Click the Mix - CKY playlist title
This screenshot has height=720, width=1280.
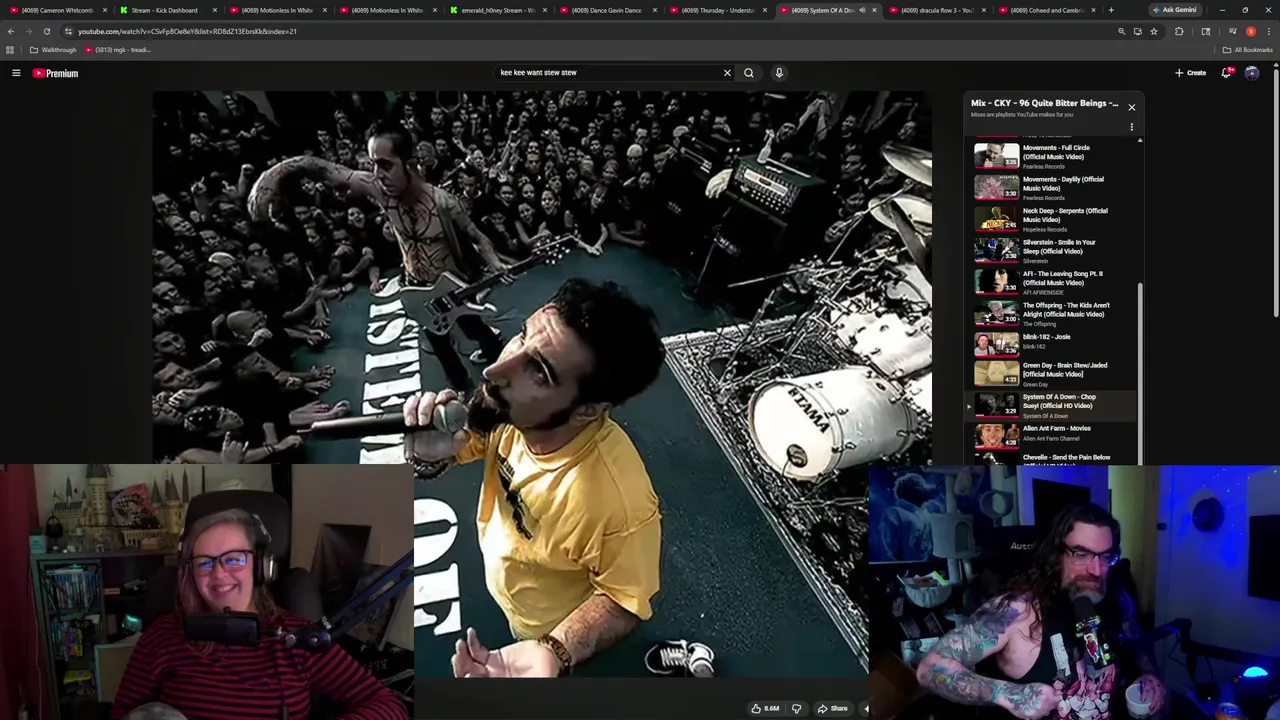coord(1044,103)
